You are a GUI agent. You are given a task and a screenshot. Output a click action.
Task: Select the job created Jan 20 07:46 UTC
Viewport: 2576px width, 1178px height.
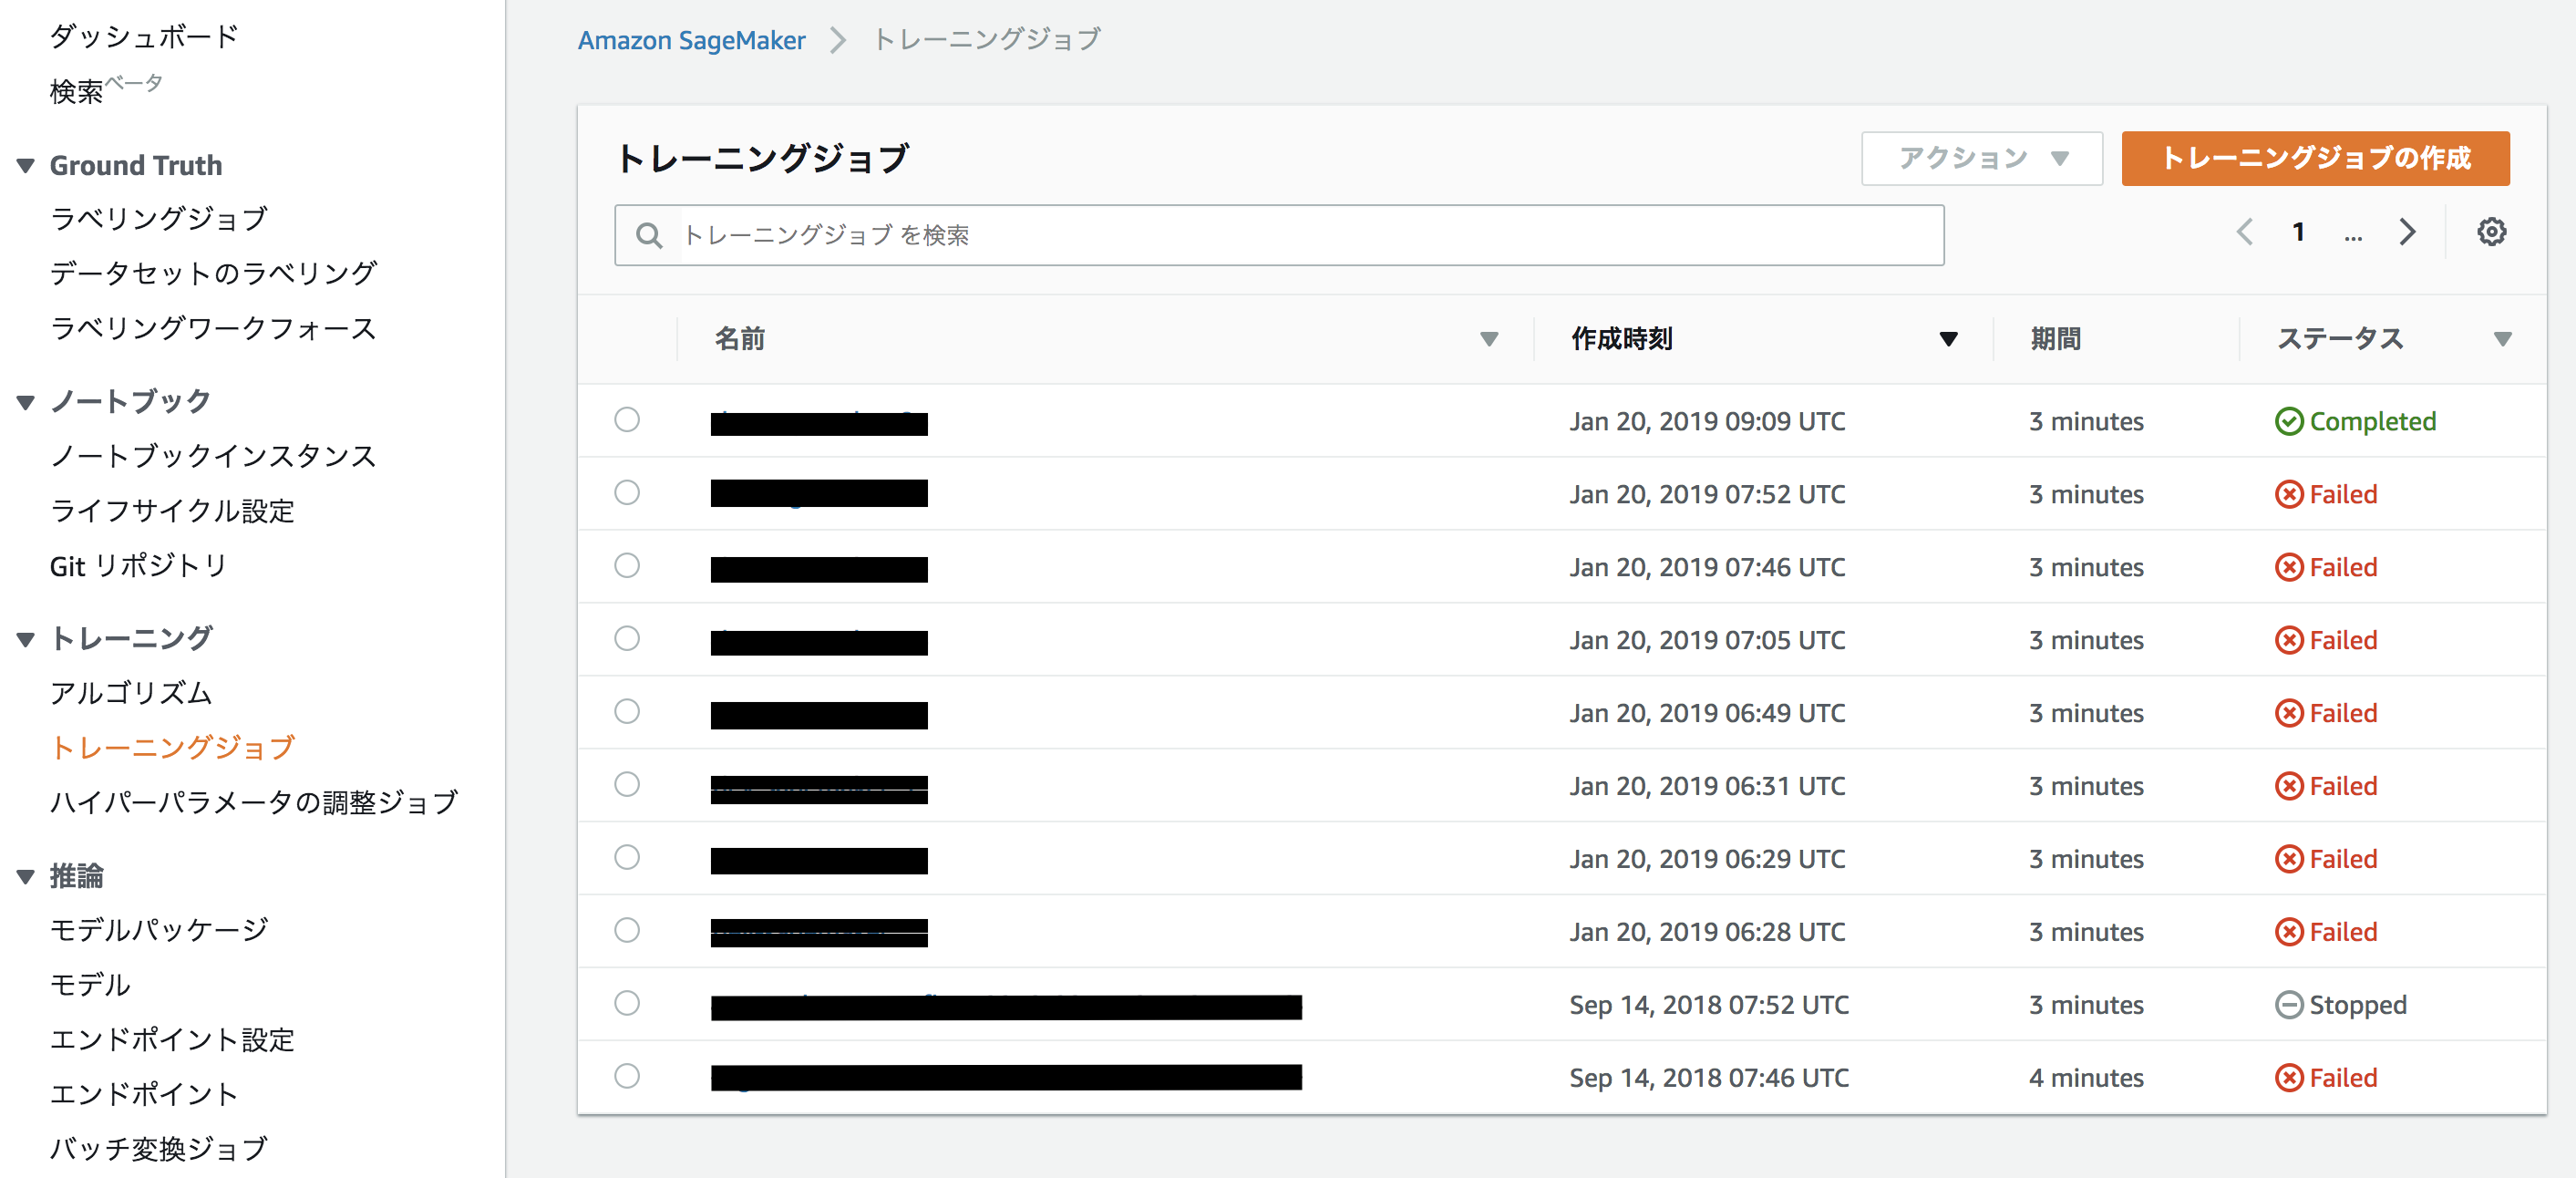click(627, 565)
